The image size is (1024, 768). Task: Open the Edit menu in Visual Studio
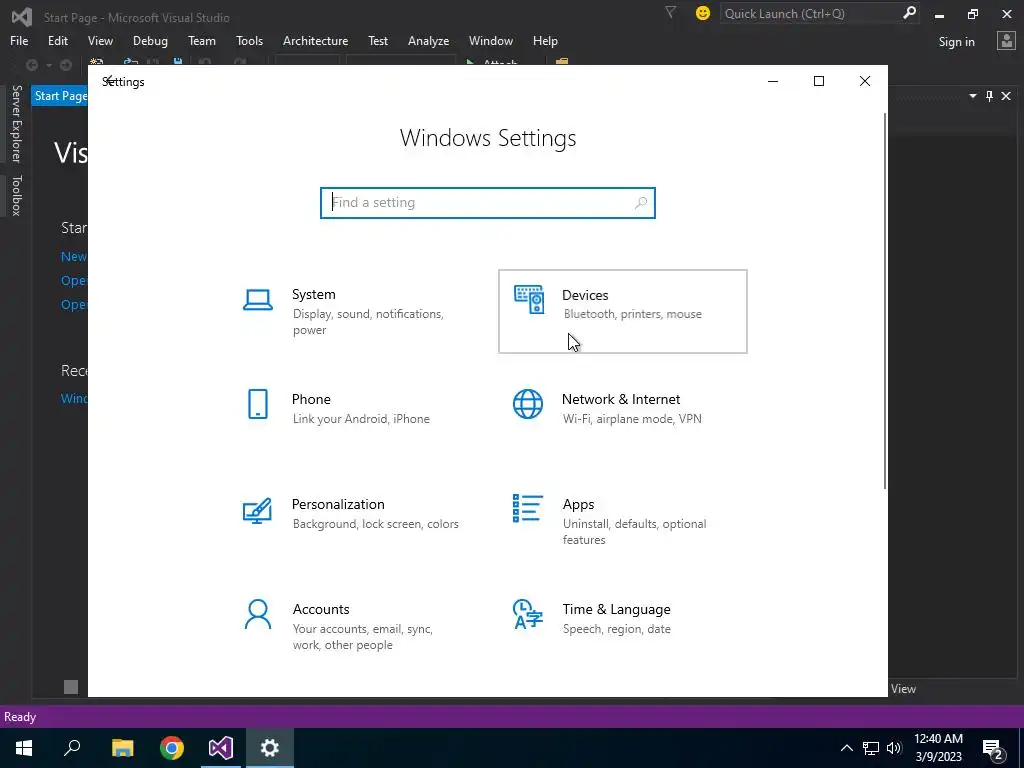(x=57, y=40)
